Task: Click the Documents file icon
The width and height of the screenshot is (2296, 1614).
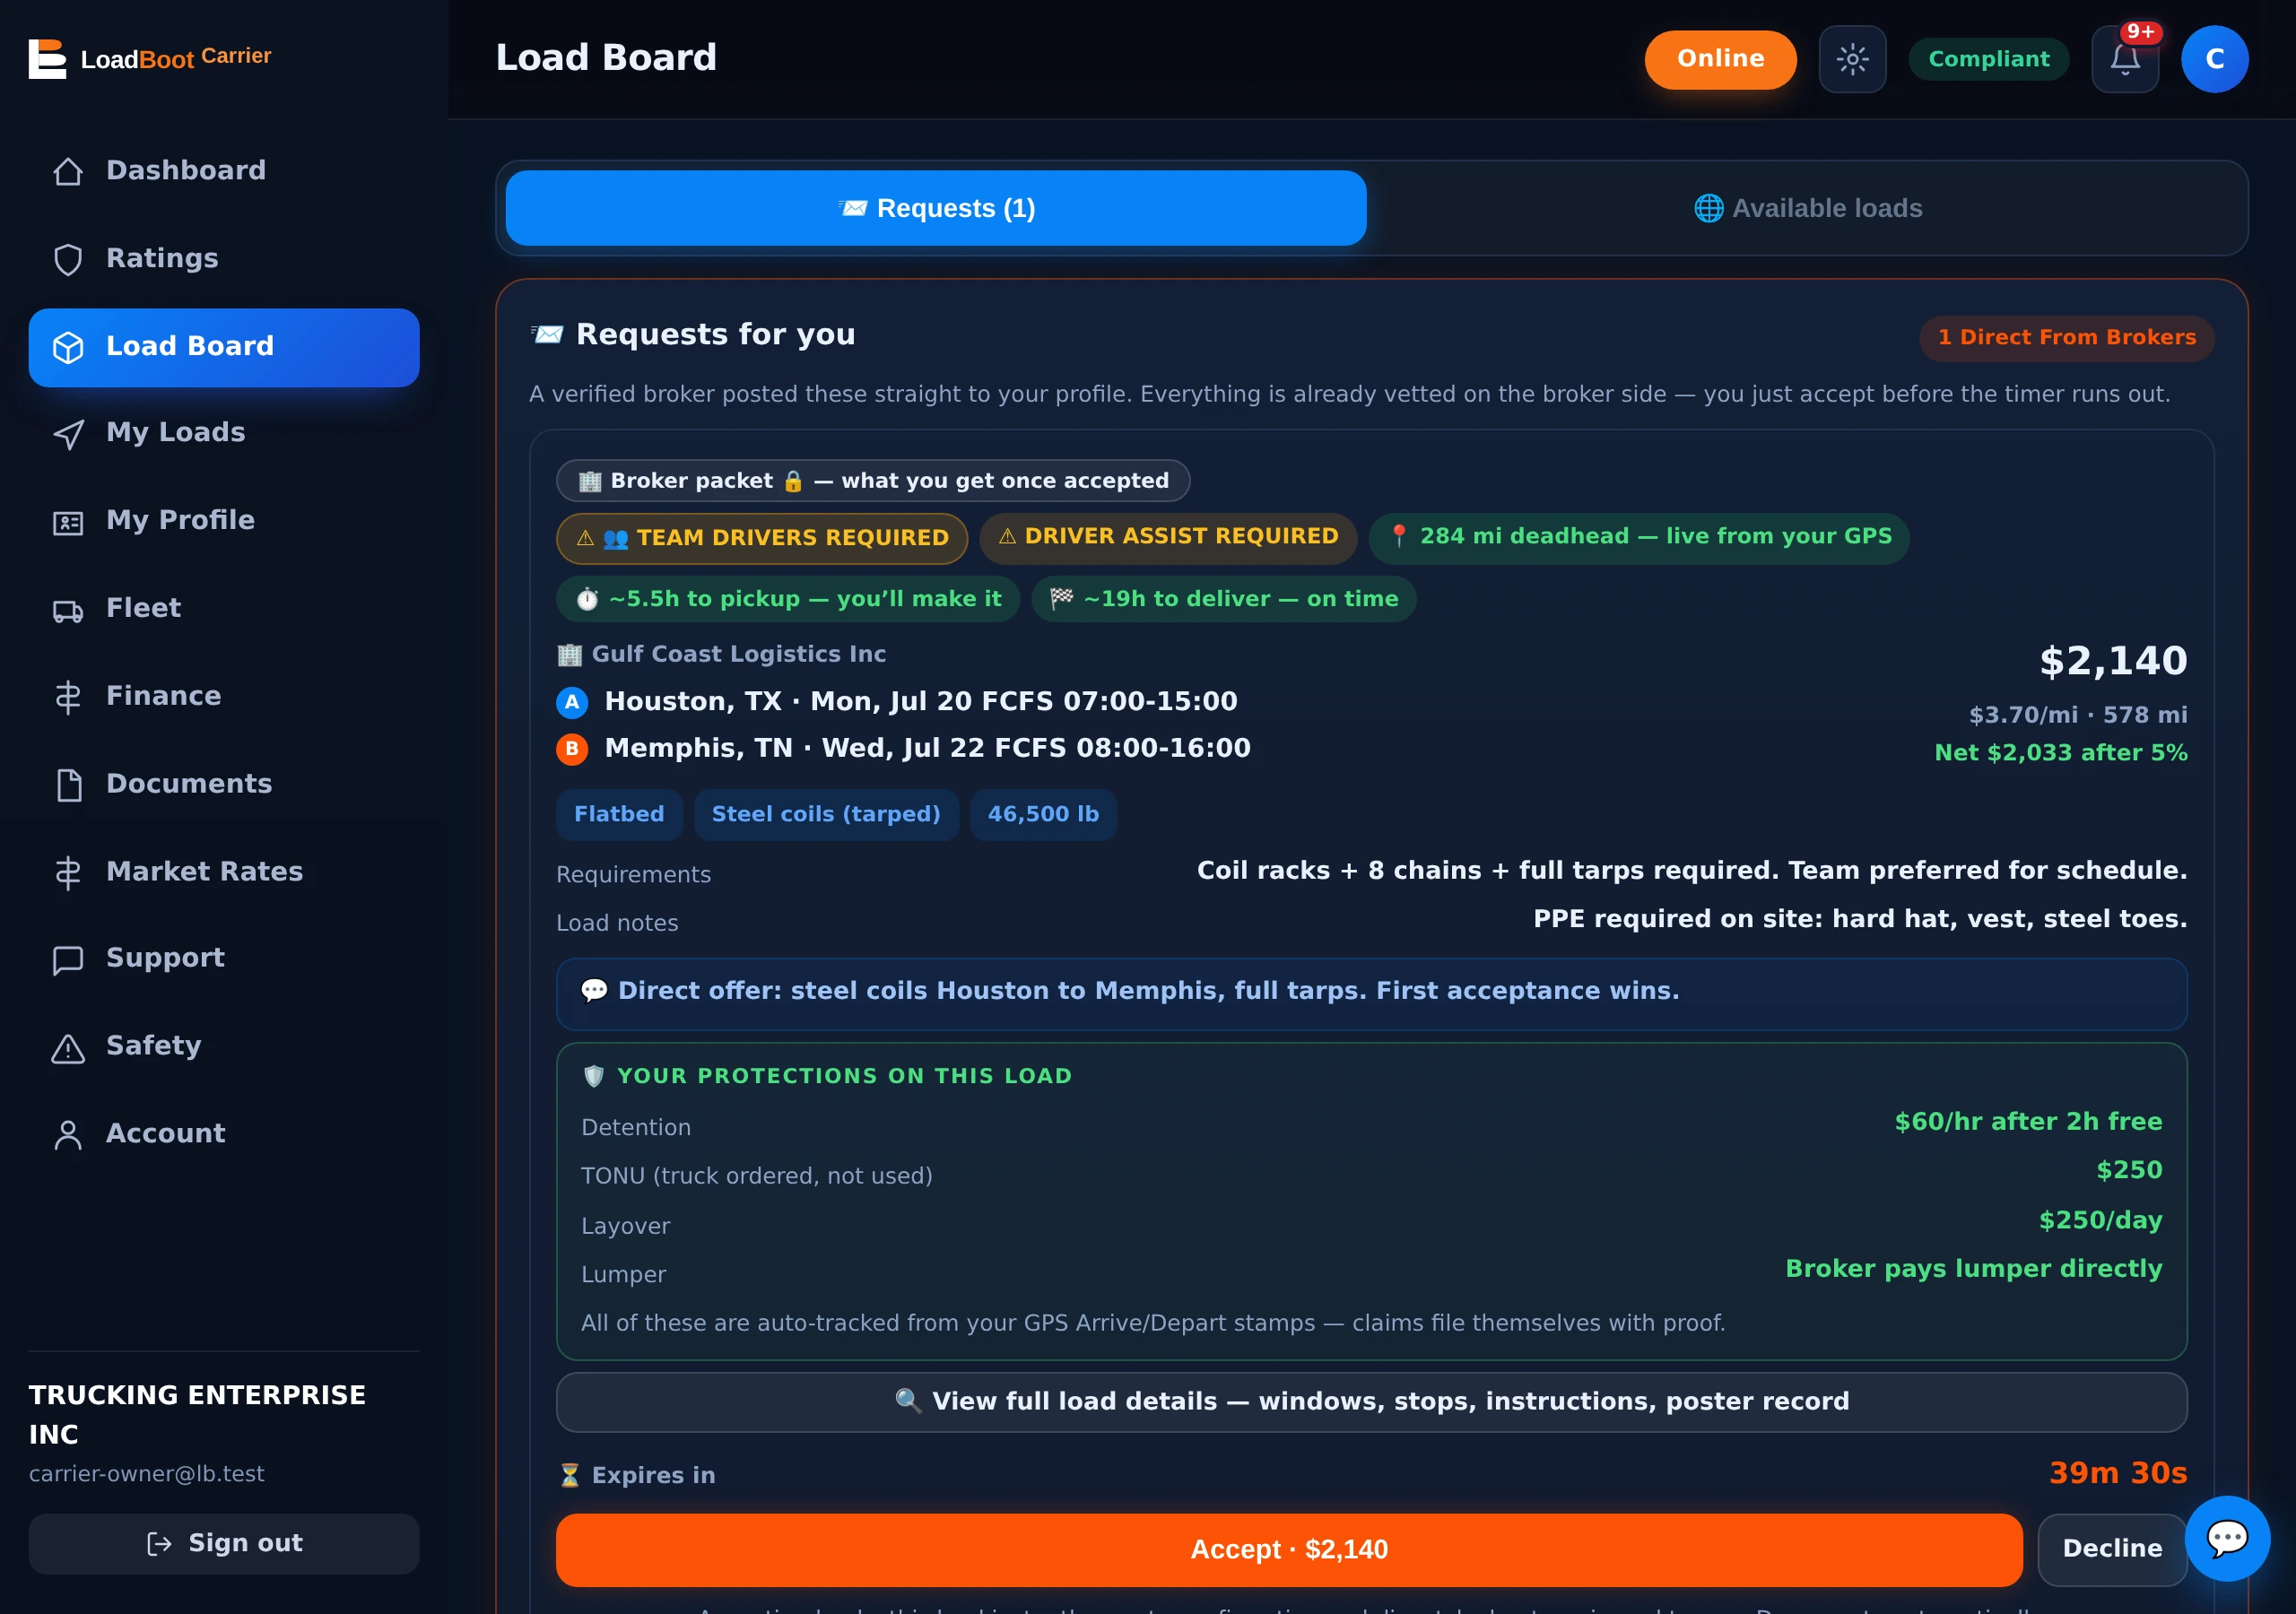Action: click(68, 785)
